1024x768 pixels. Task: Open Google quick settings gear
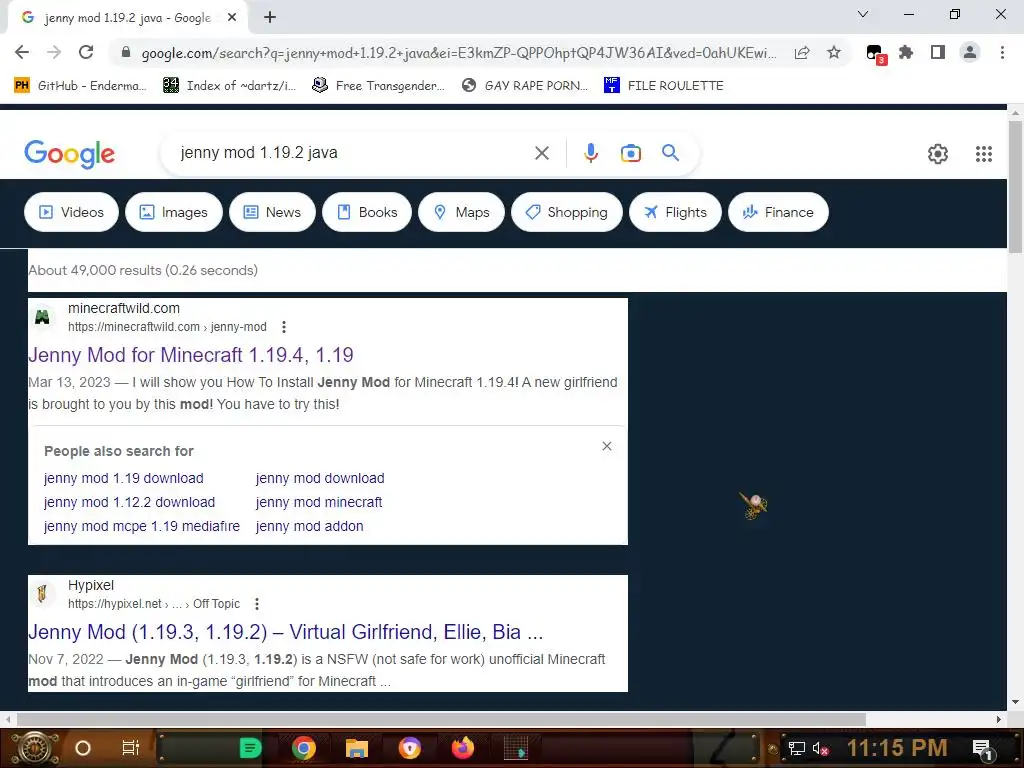coord(938,153)
